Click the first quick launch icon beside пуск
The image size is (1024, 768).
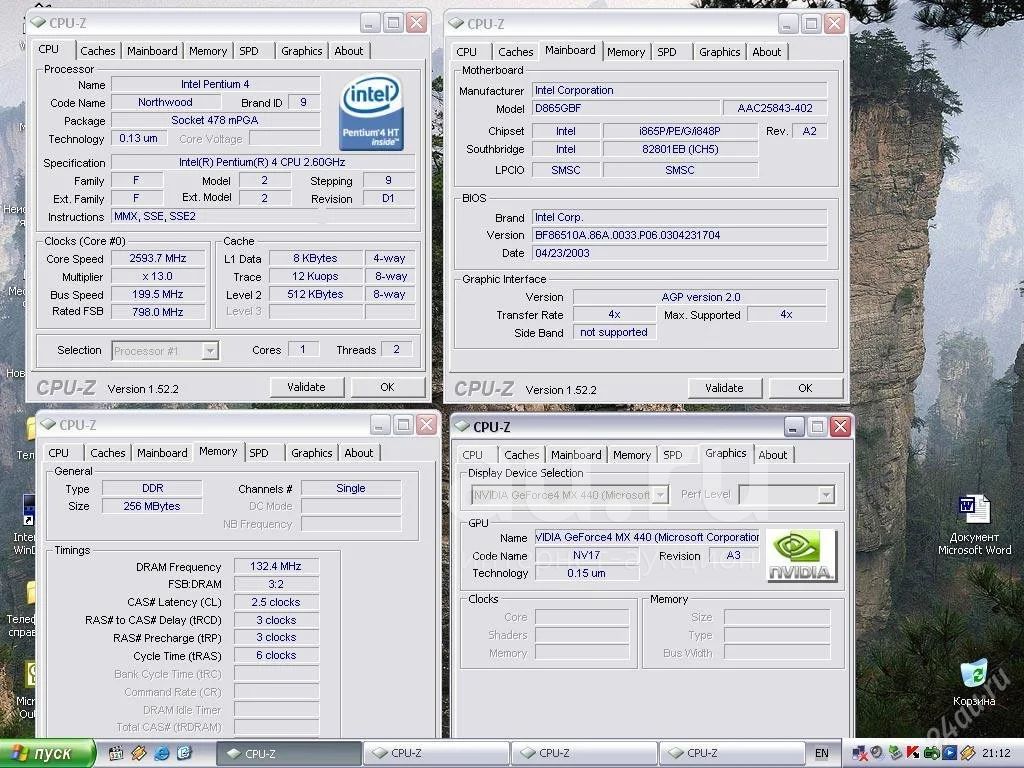[116, 753]
